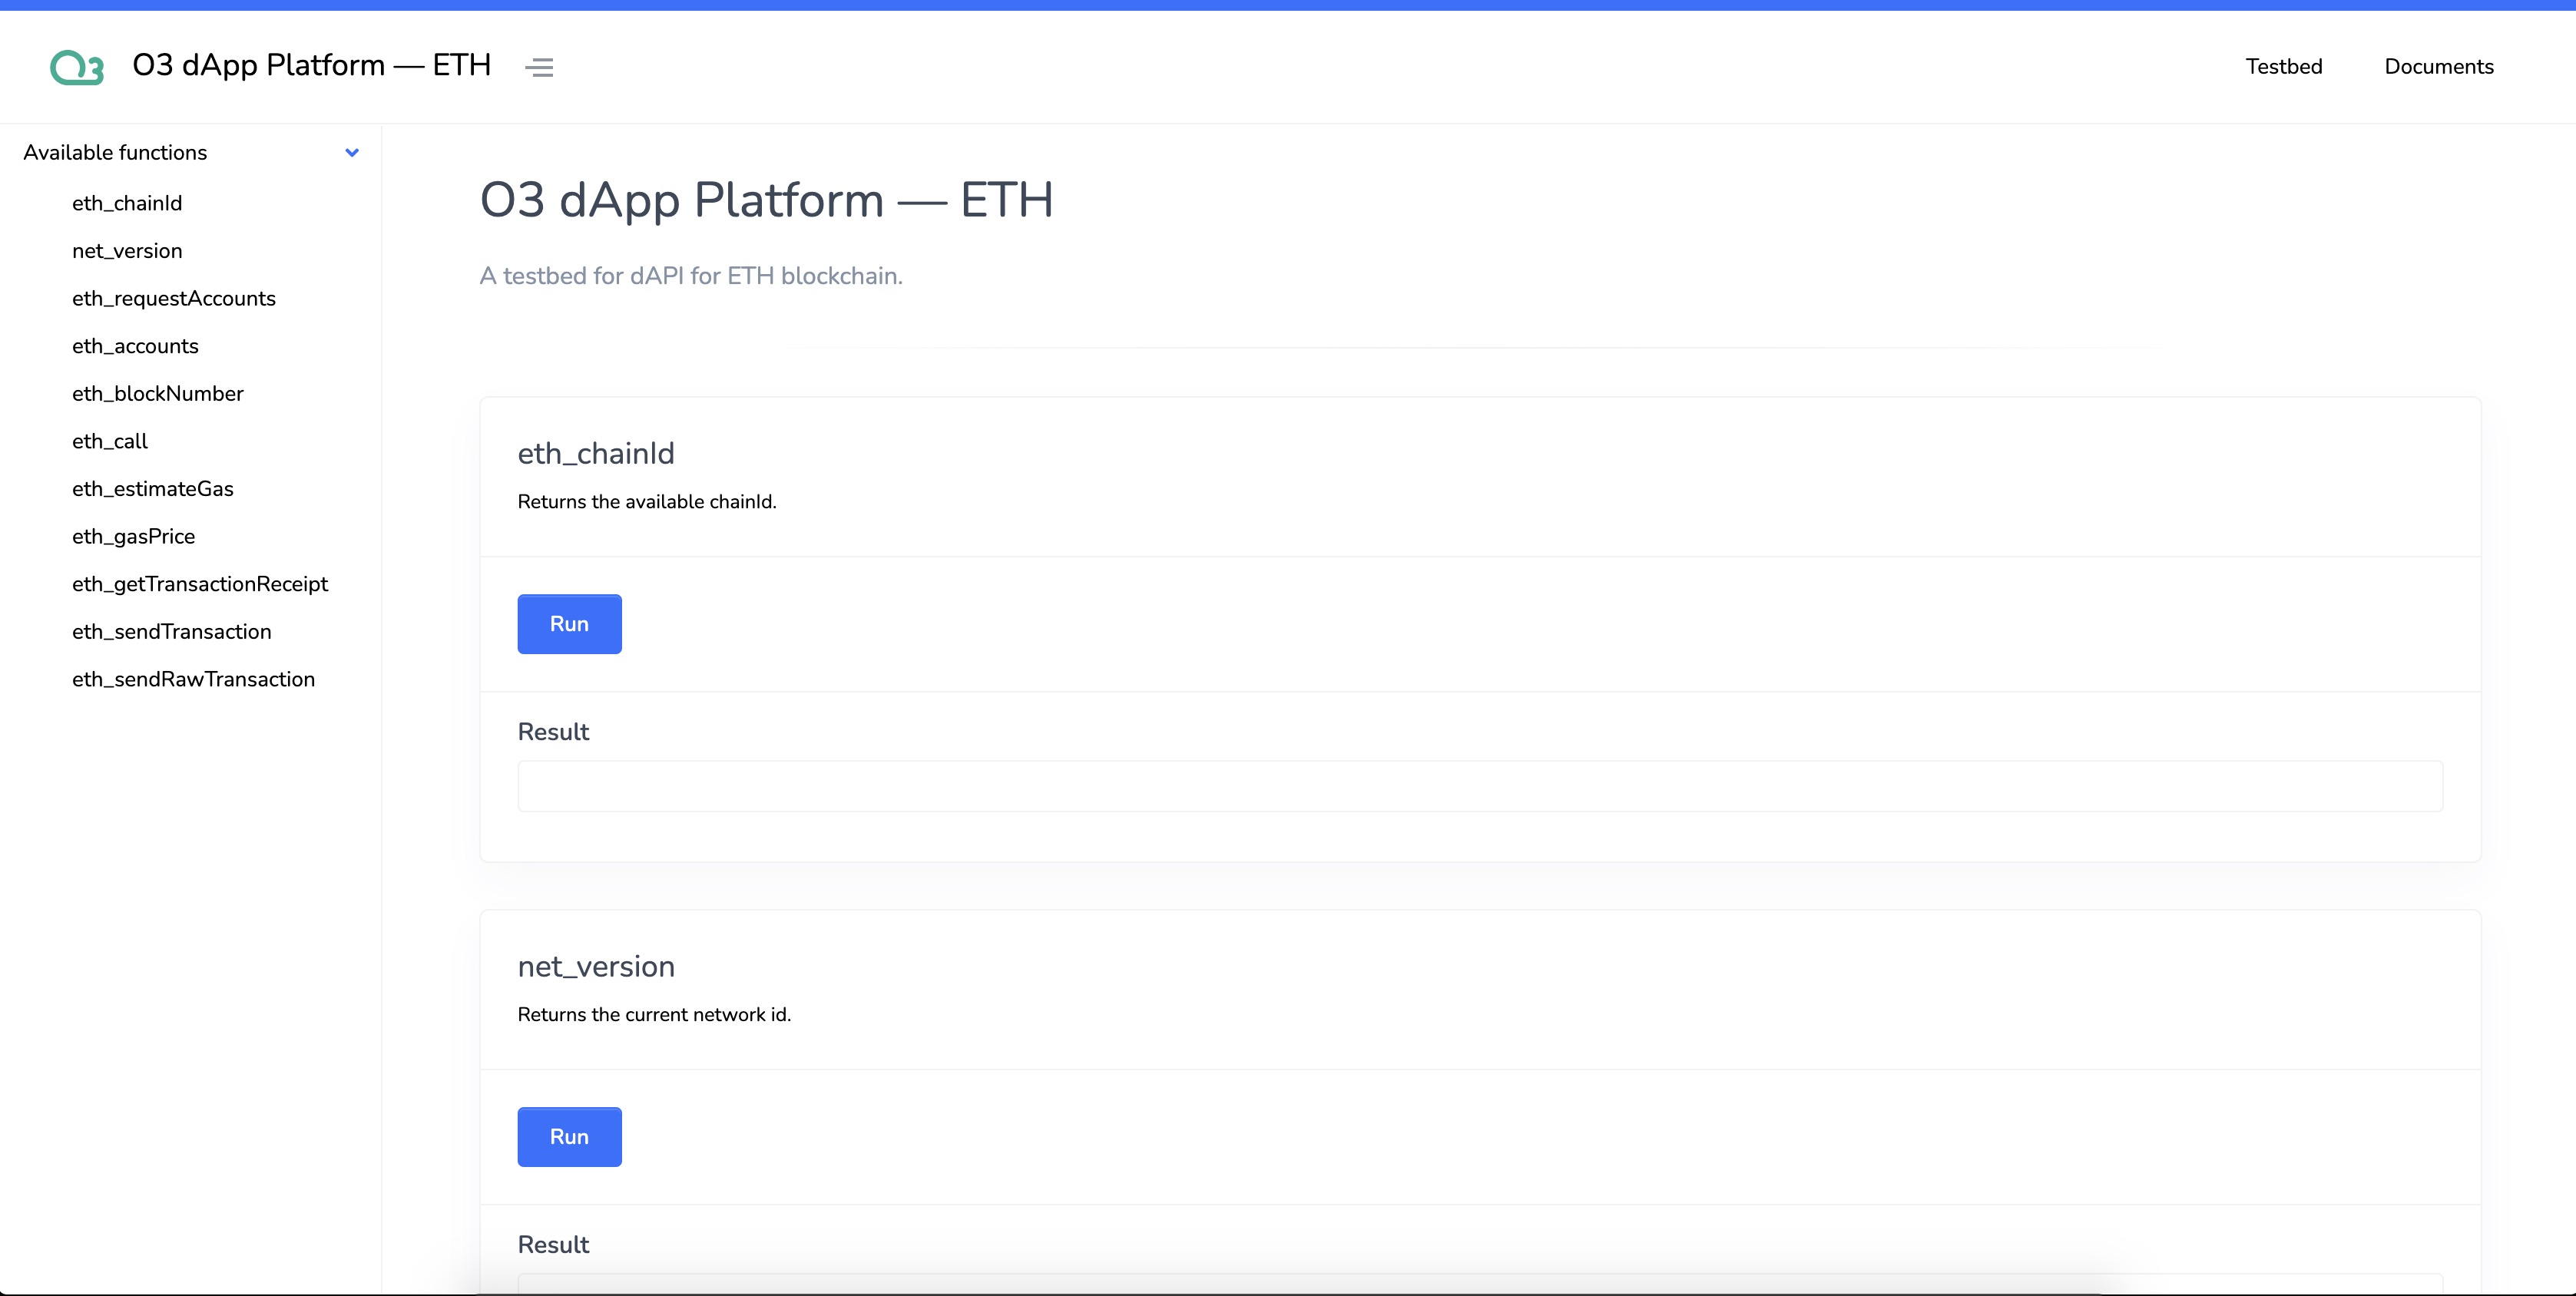Screen dimensions: 2576x1296
Task: Select eth_chainId in the sidebar
Action: tap(127, 203)
